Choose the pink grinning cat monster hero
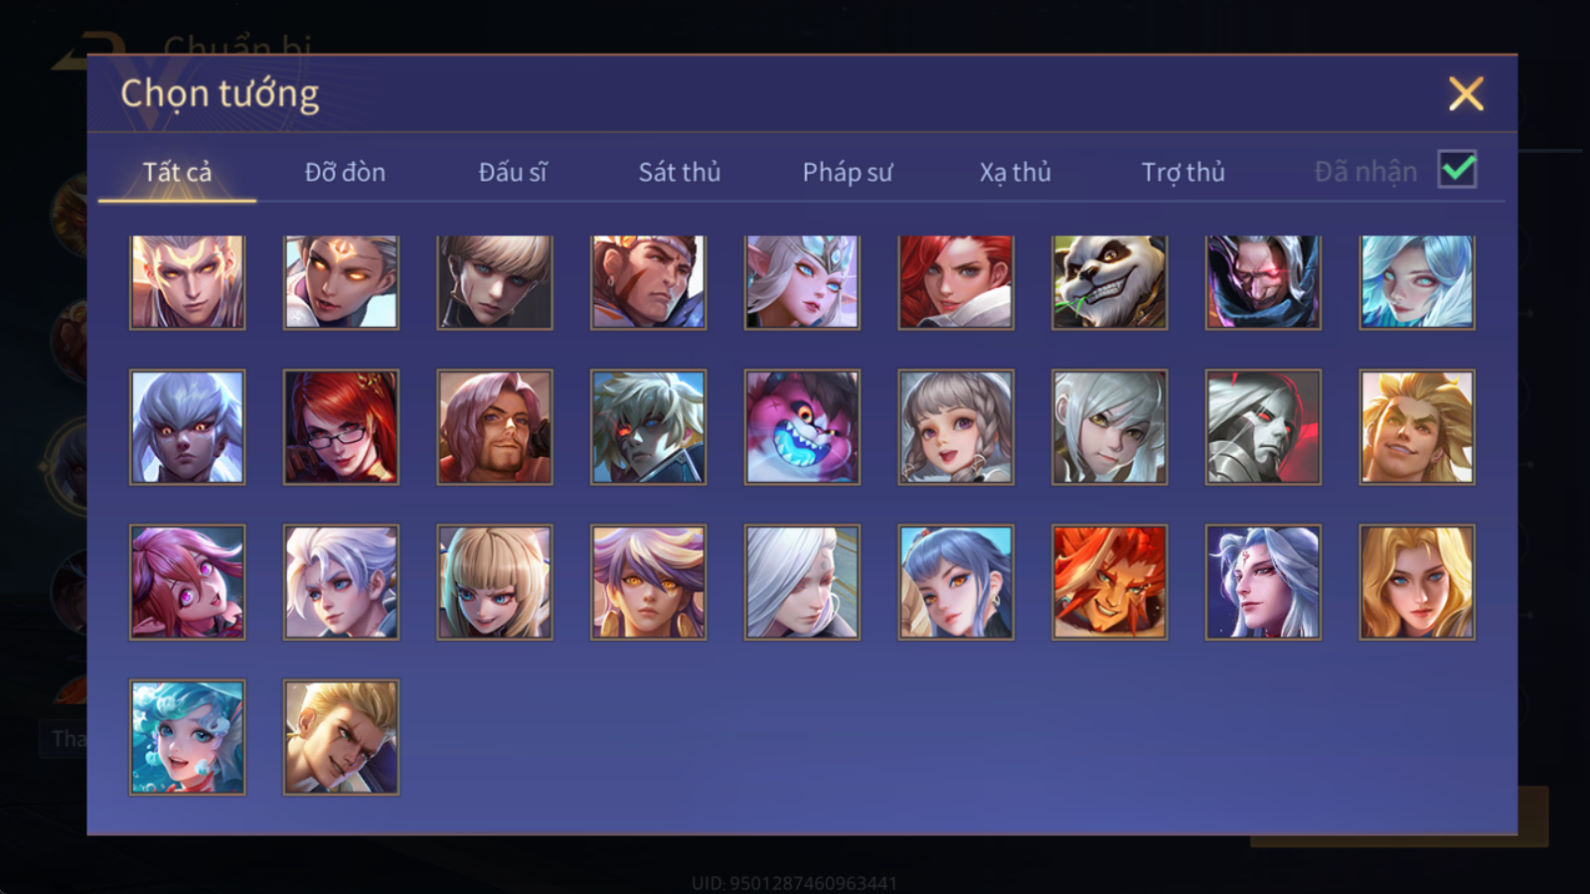This screenshot has width=1590, height=894. (802, 427)
